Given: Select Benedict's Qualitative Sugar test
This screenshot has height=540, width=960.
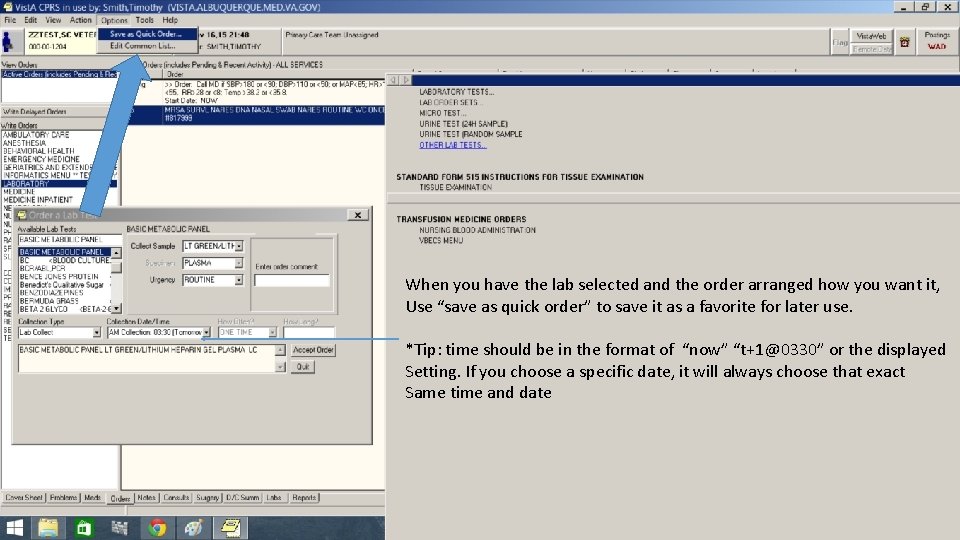Looking at the screenshot, I should [x=64, y=285].
